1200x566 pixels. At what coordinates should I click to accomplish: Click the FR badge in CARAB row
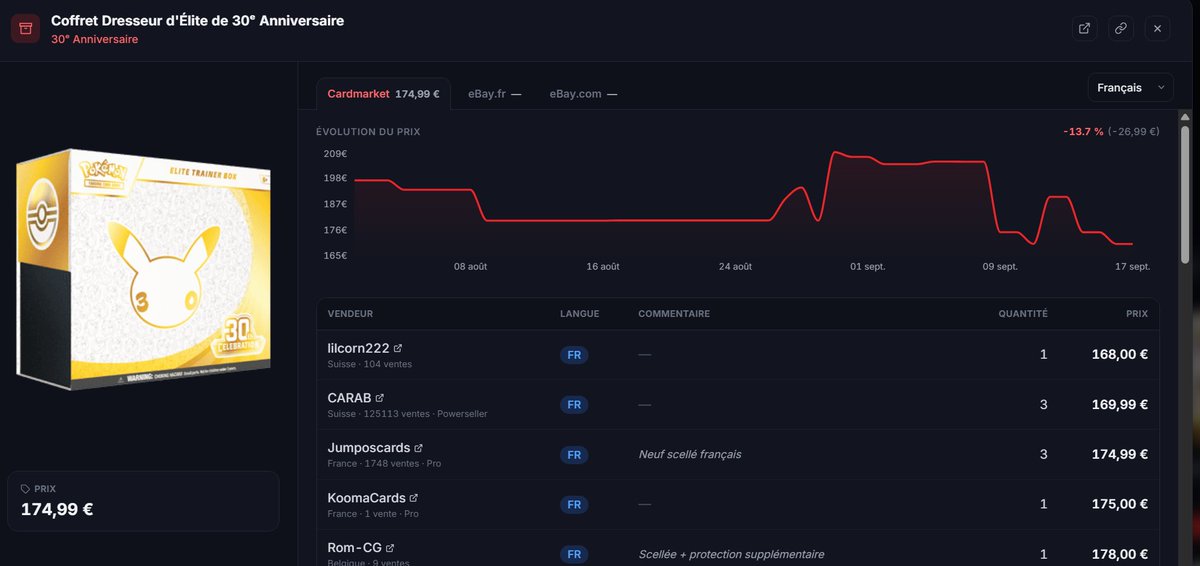coord(574,405)
